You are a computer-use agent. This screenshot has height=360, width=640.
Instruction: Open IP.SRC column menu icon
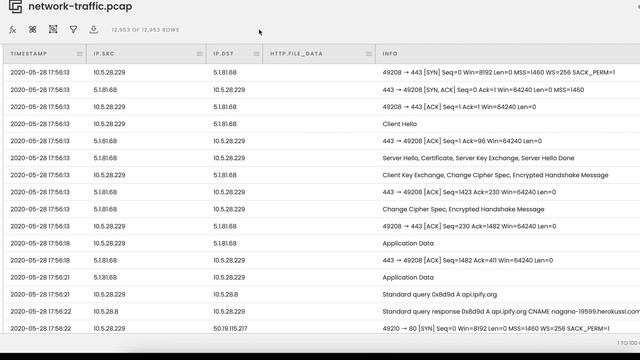click(200, 54)
